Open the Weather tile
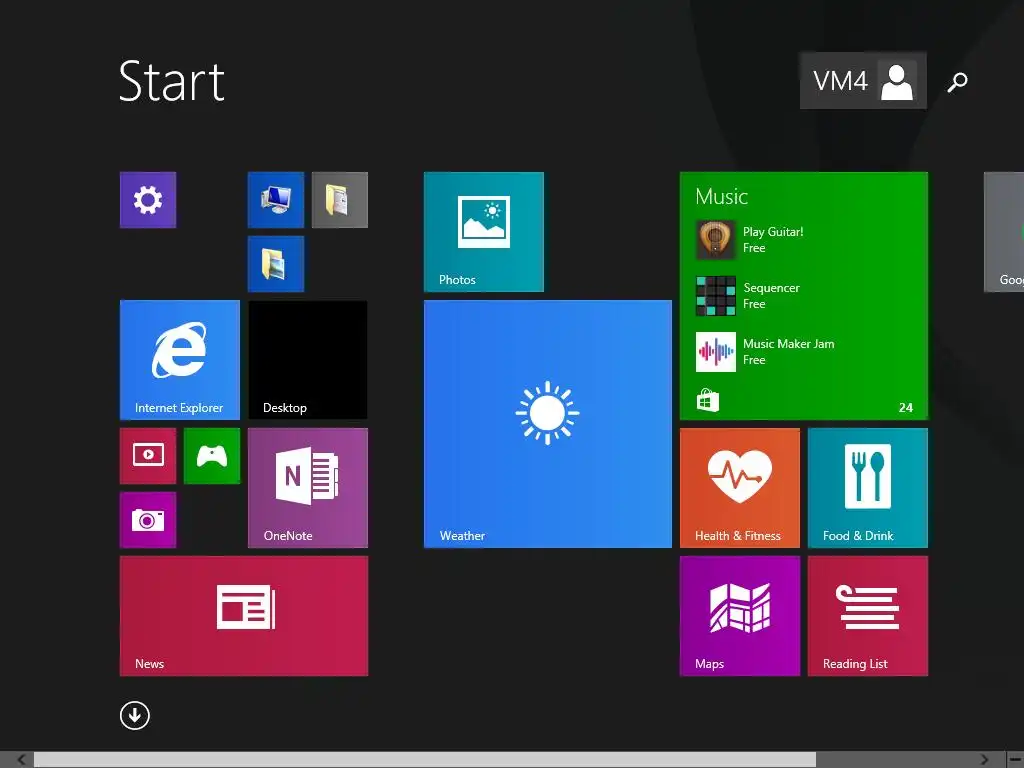Viewport: 1024px width, 768px height. (x=547, y=424)
